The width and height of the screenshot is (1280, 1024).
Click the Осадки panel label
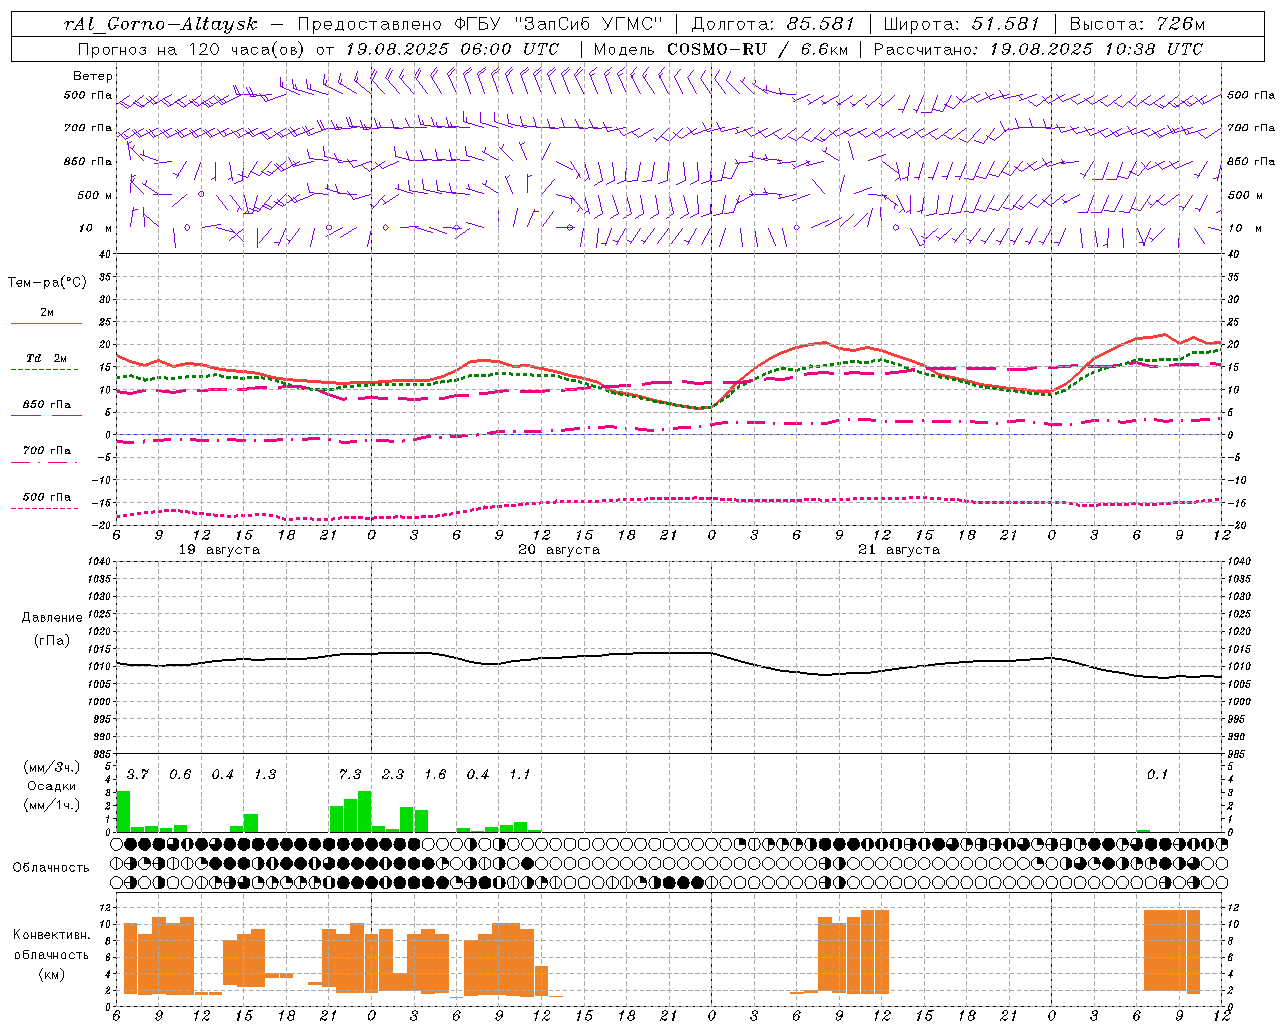[x=51, y=786]
